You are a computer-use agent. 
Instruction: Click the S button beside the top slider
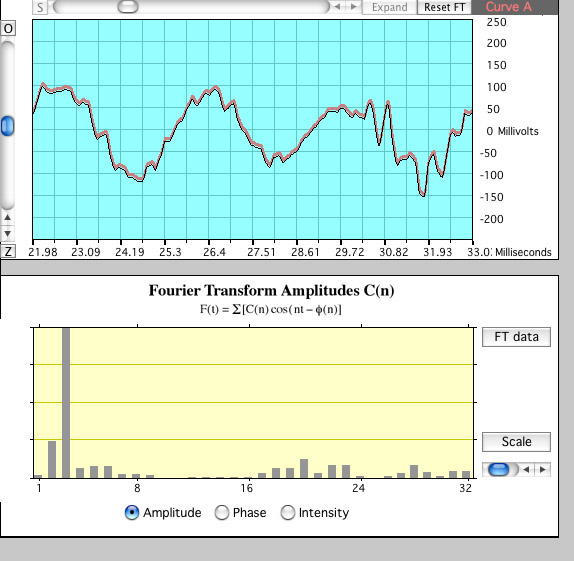coord(40,7)
